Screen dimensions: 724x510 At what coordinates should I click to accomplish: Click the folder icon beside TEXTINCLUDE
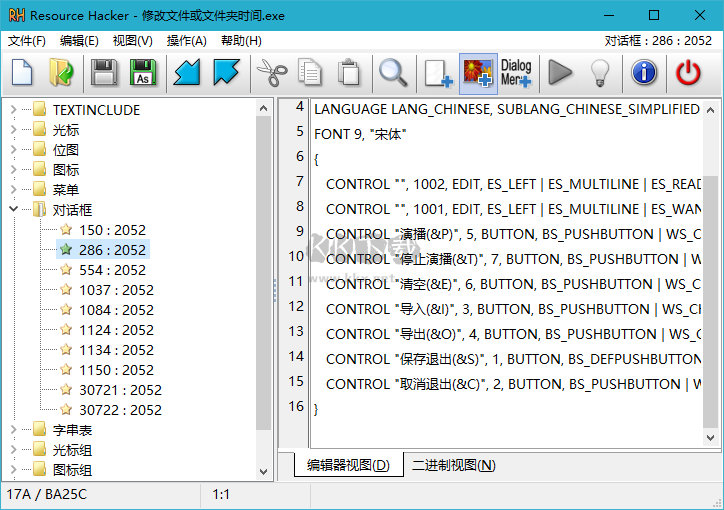tap(40, 109)
